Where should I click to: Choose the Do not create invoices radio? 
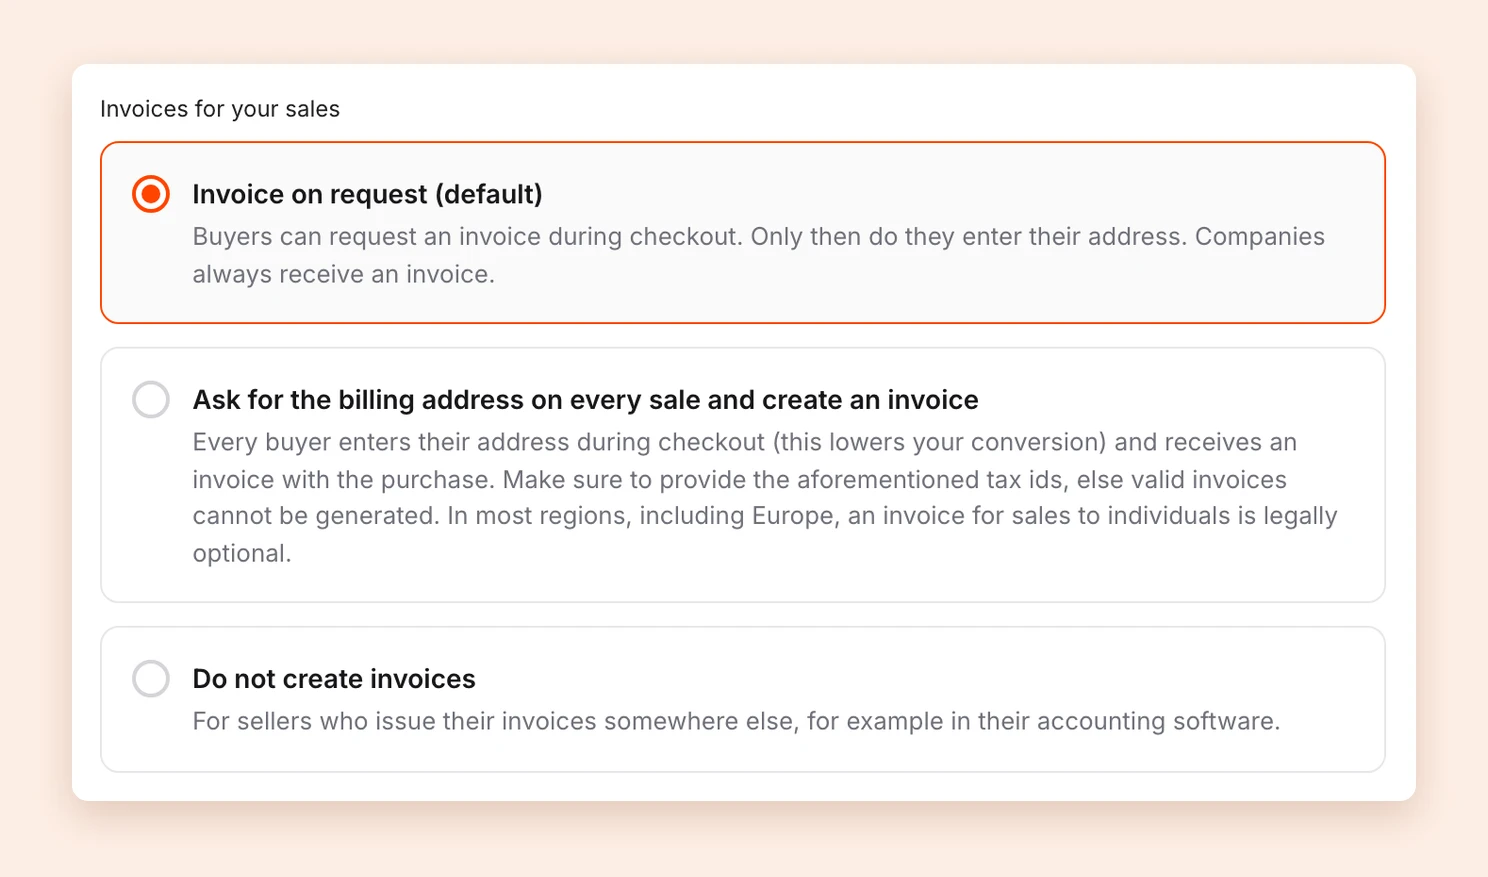(x=151, y=679)
